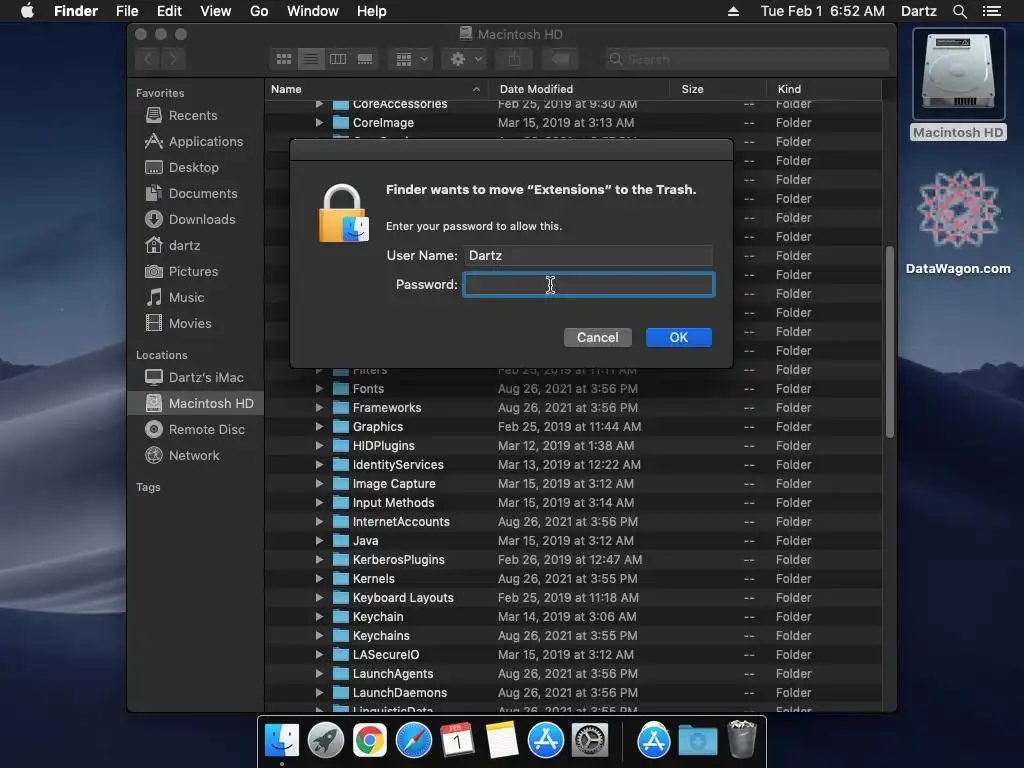Open Safari from the Dock

pos(413,741)
